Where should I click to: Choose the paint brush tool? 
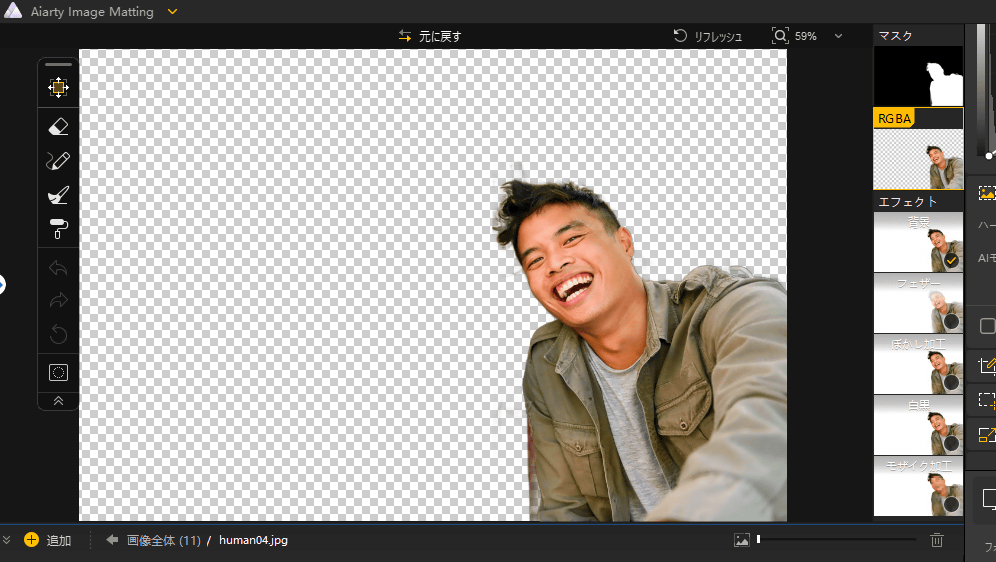(58, 196)
